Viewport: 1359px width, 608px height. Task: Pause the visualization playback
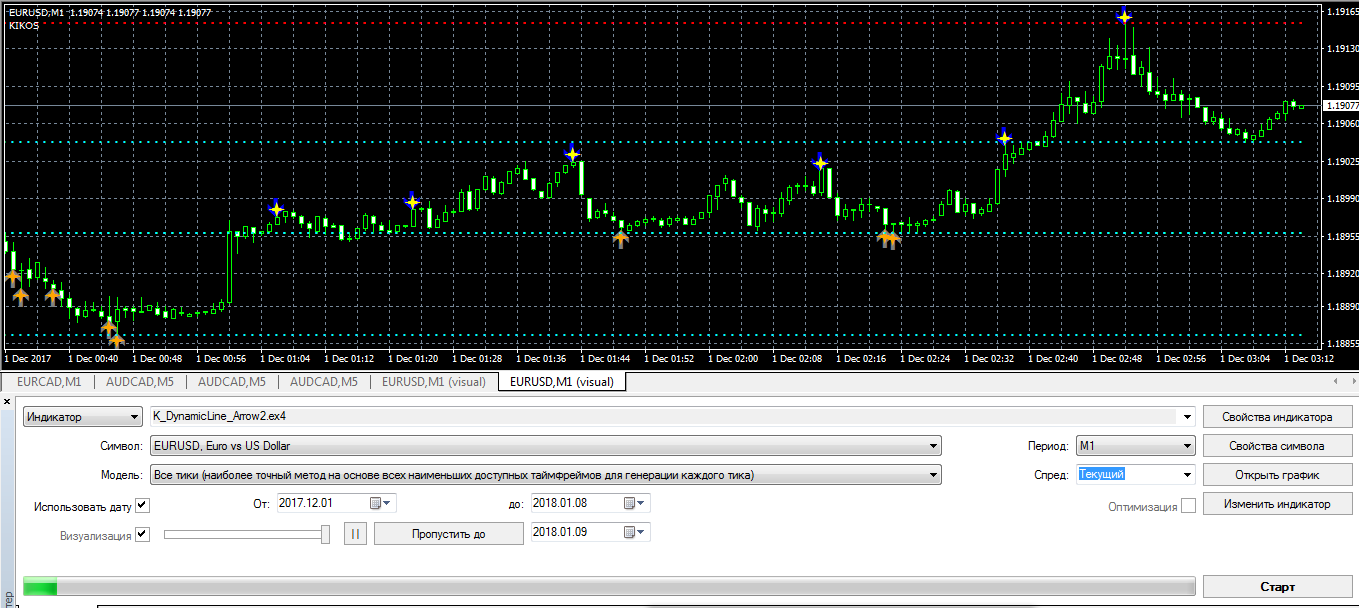355,534
